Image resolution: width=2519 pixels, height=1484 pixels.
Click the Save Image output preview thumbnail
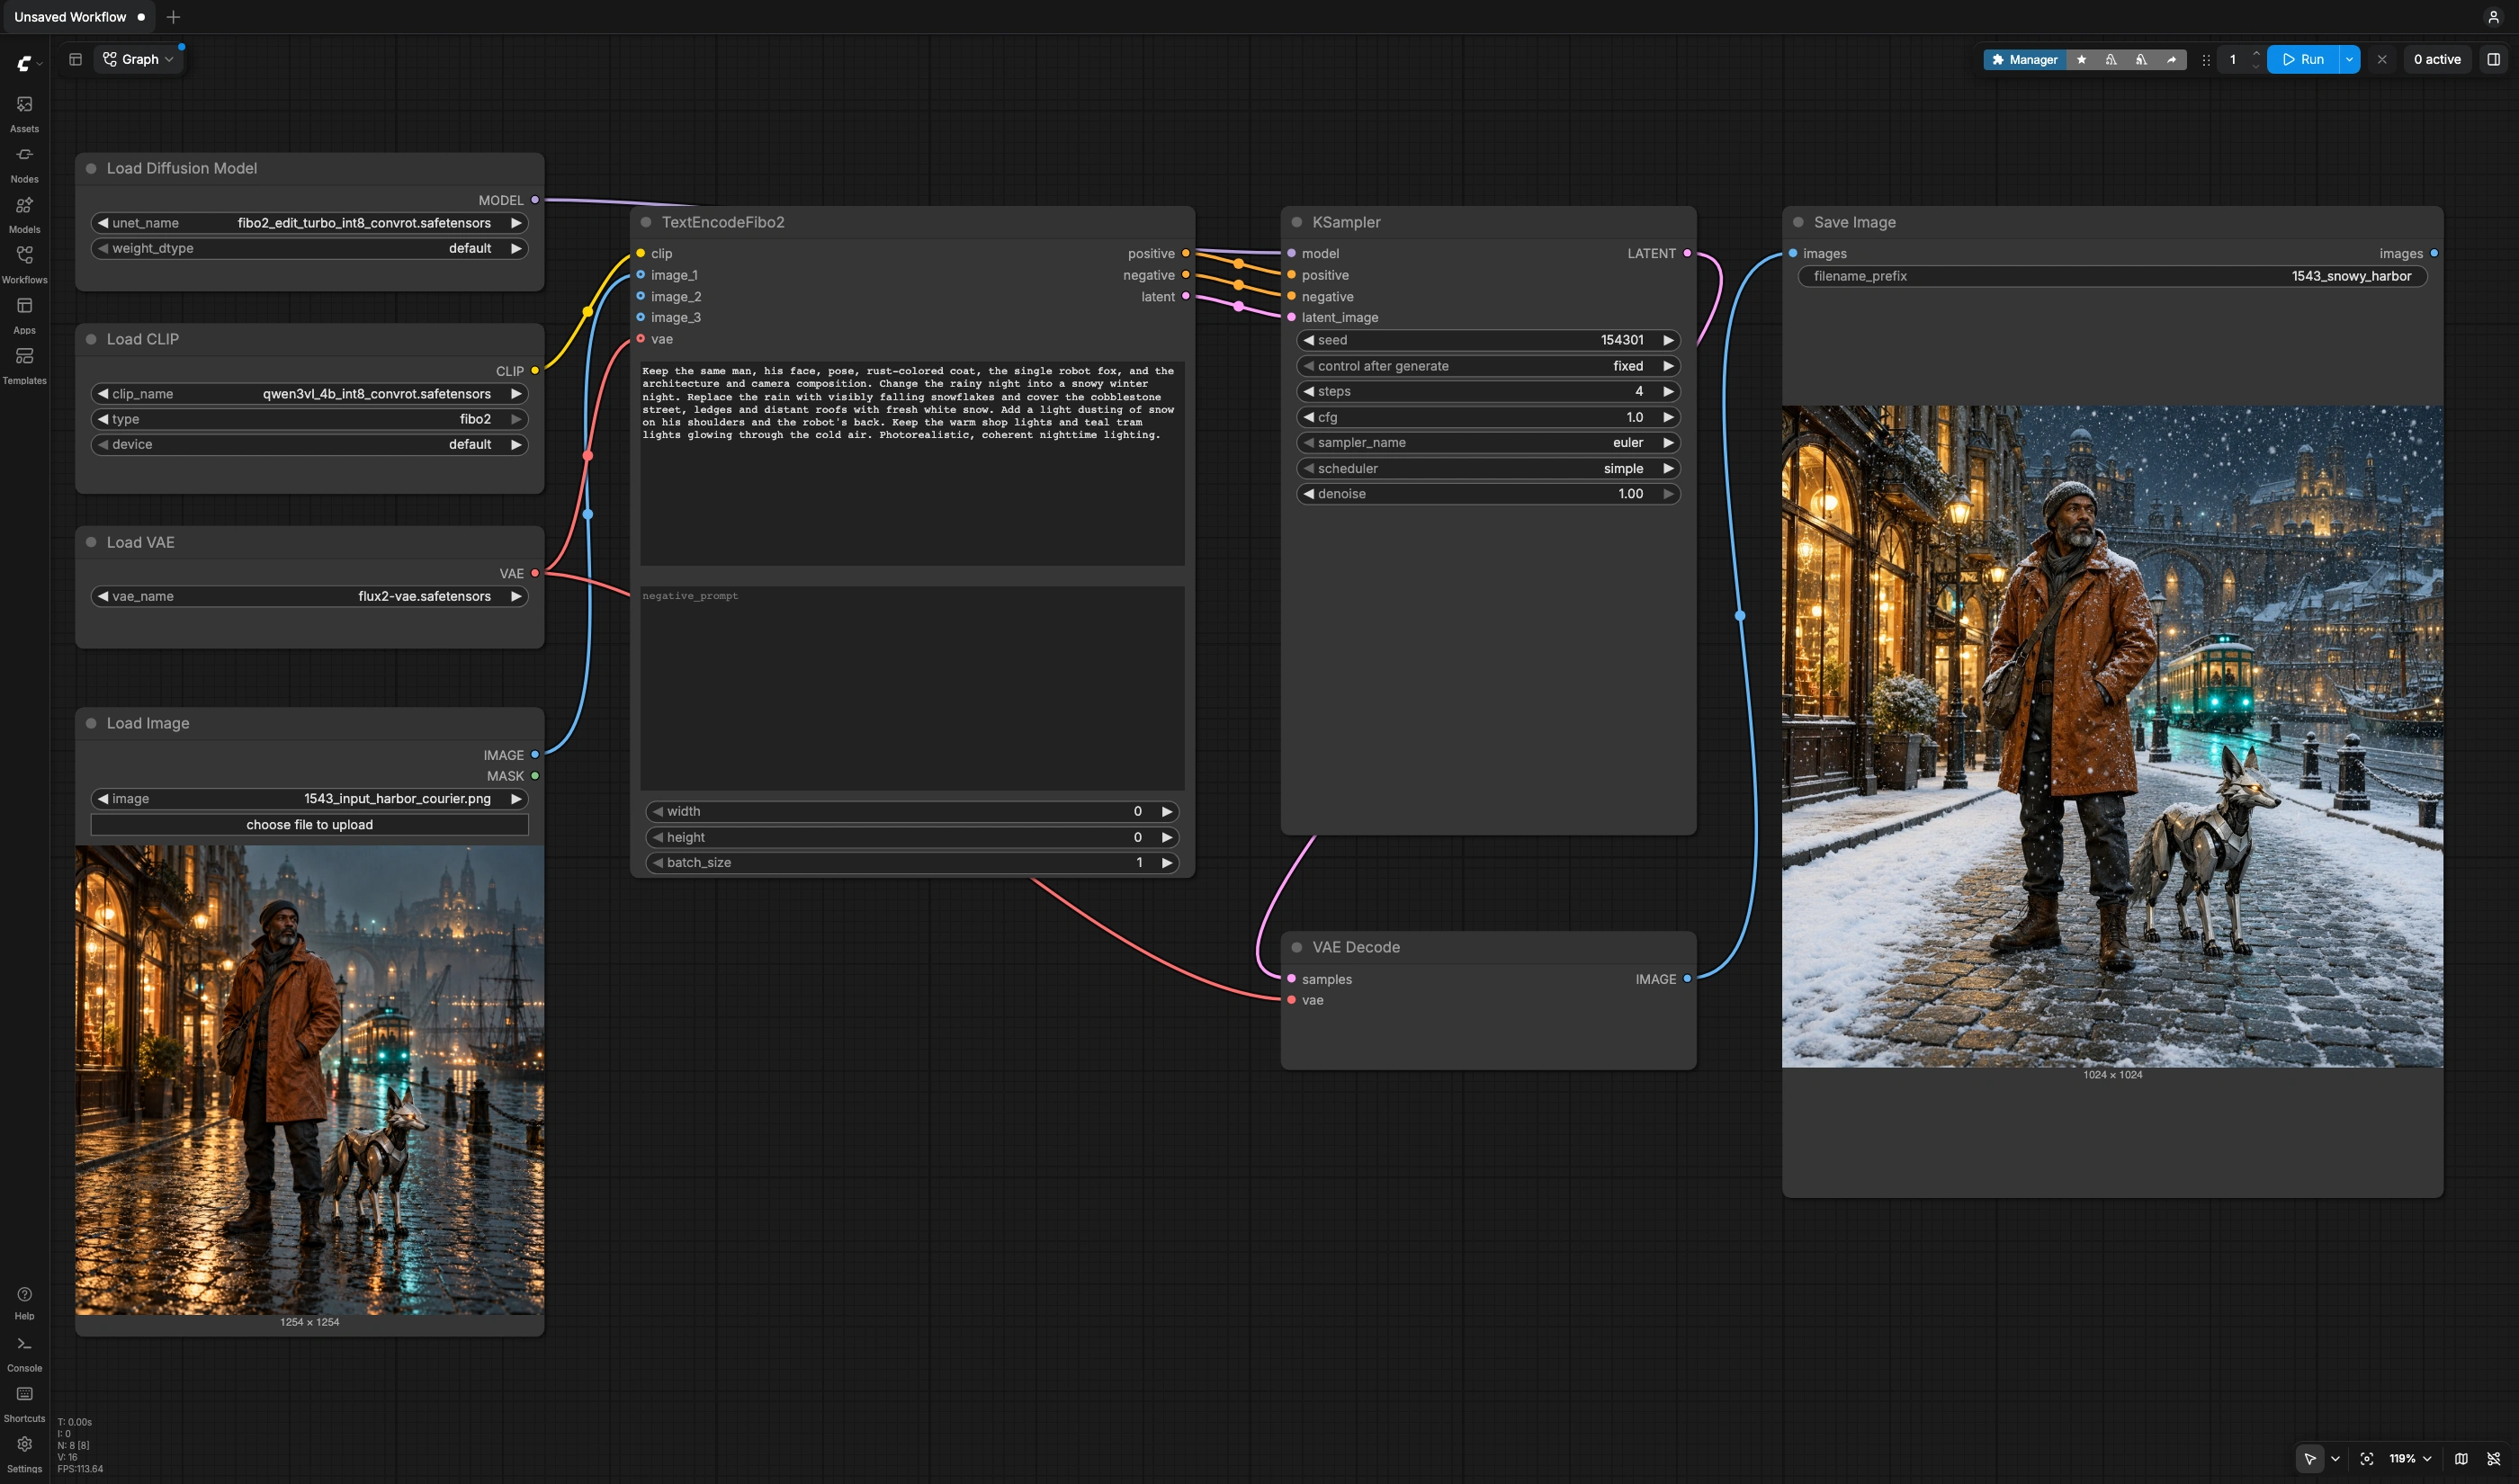click(2111, 736)
